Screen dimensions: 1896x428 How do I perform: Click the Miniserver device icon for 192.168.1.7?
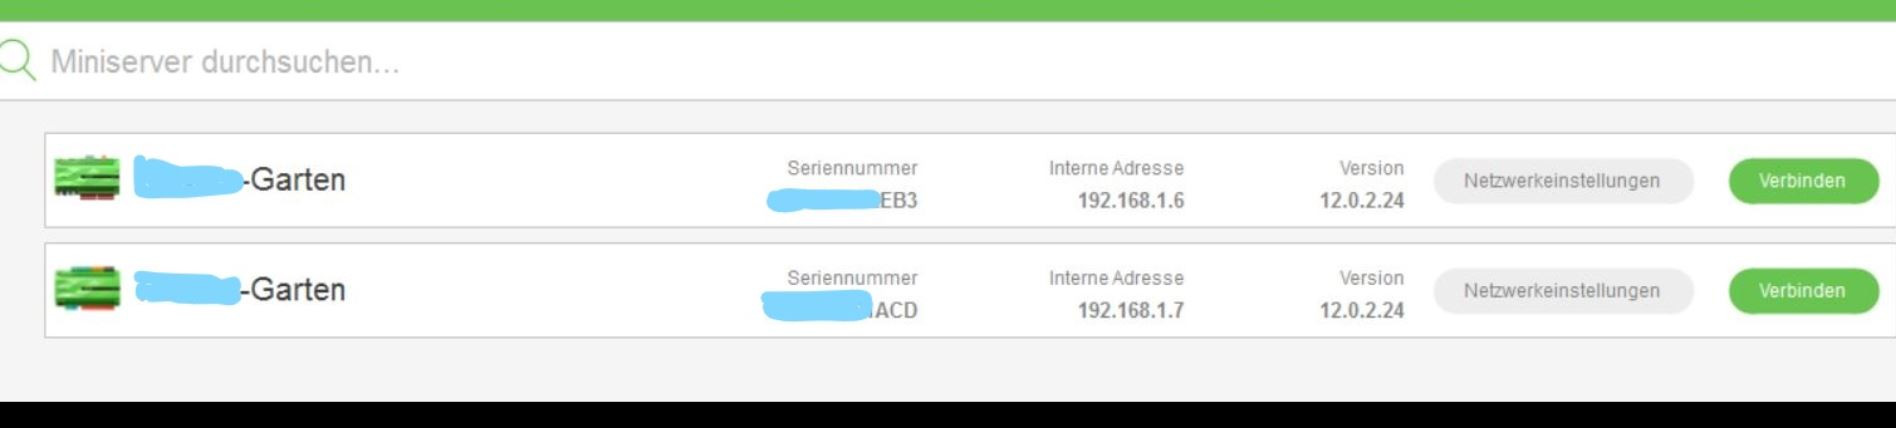pyautogui.click(x=87, y=289)
